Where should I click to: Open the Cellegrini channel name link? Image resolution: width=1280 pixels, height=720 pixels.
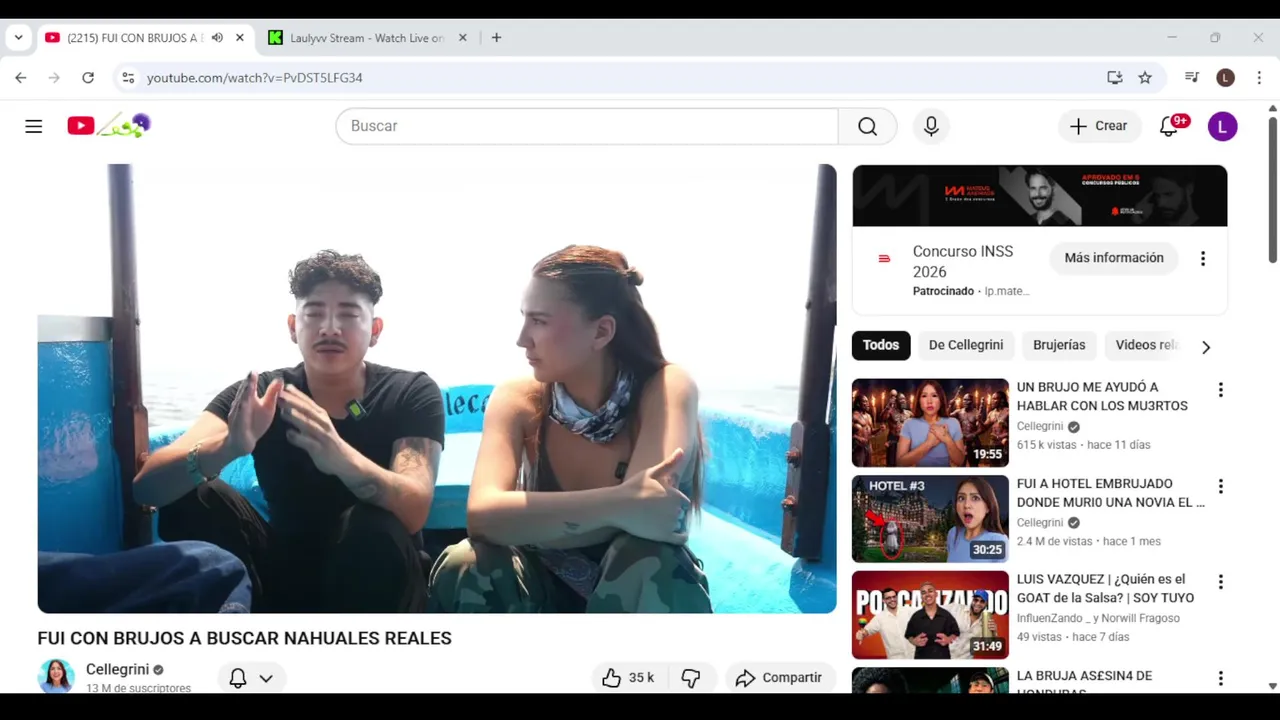tap(117, 669)
